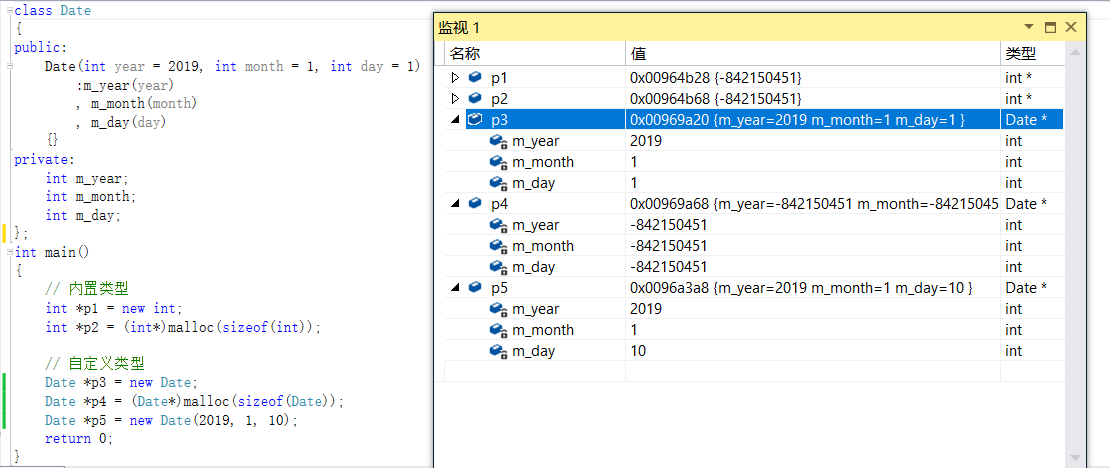Click m_day field icon under p4
The height and width of the screenshot is (468, 1110).
click(498, 268)
